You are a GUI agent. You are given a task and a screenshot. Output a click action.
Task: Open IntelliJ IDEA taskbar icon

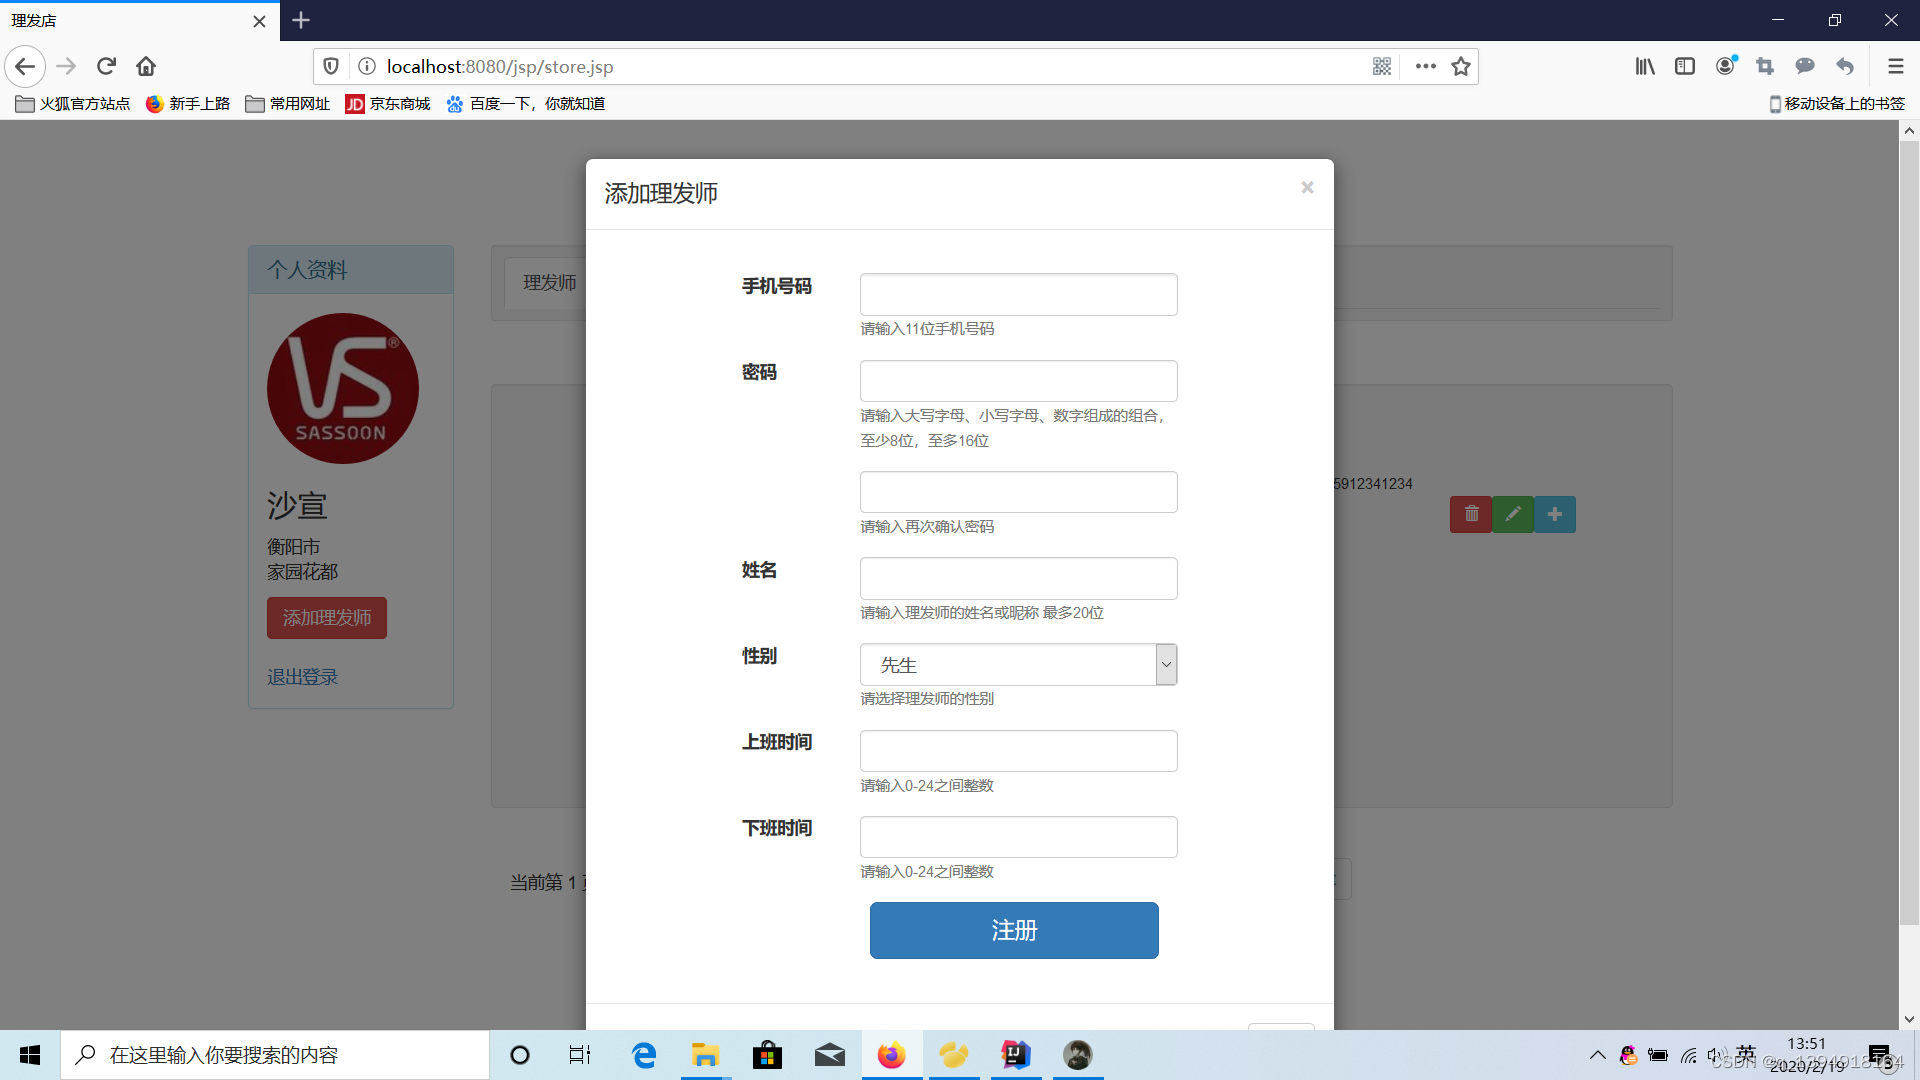click(1016, 1055)
